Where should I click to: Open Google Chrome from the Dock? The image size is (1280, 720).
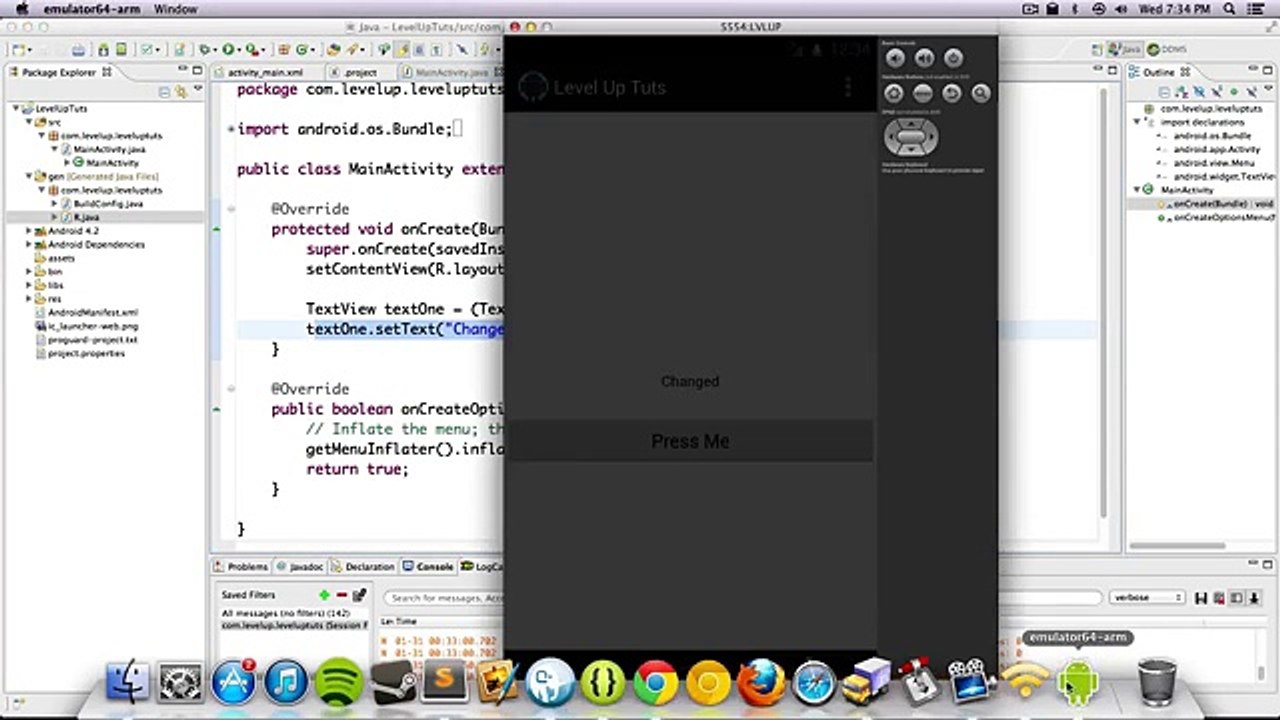656,683
